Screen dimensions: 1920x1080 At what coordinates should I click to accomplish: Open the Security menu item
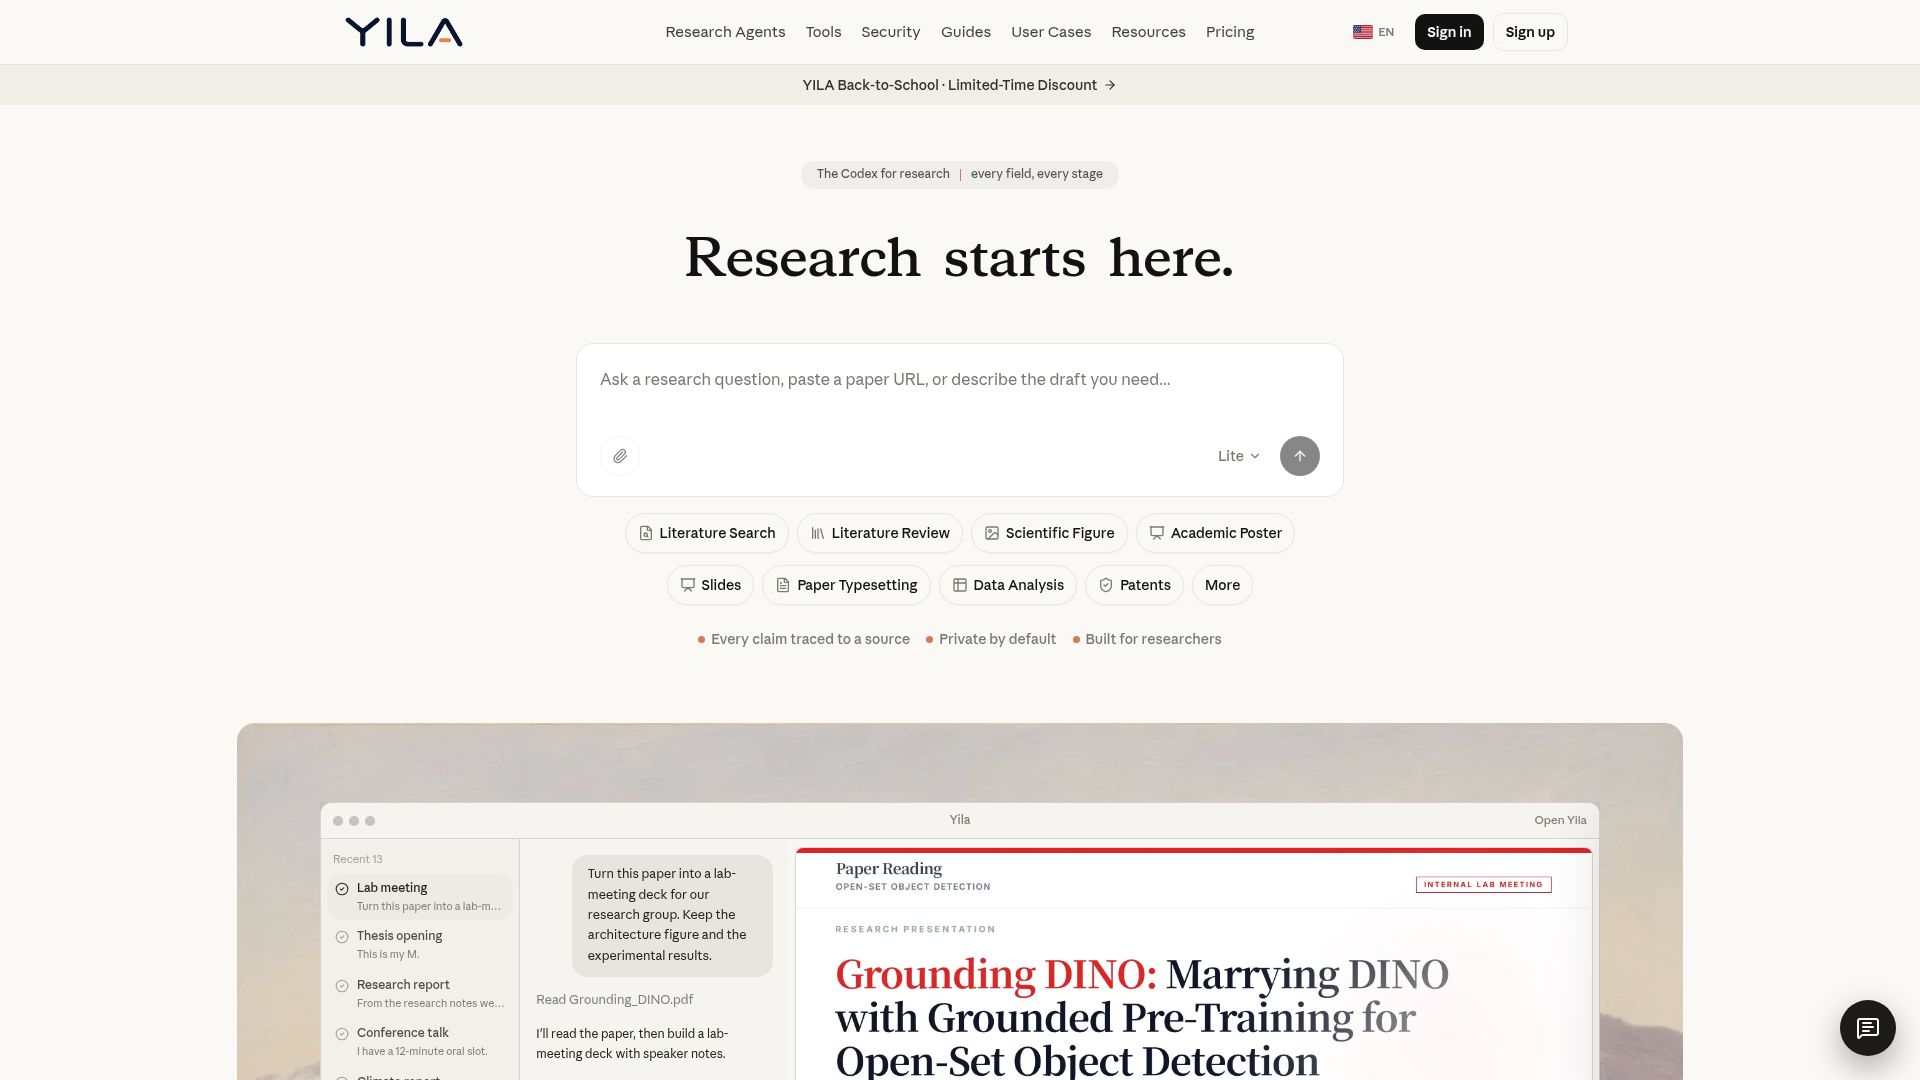point(890,32)
